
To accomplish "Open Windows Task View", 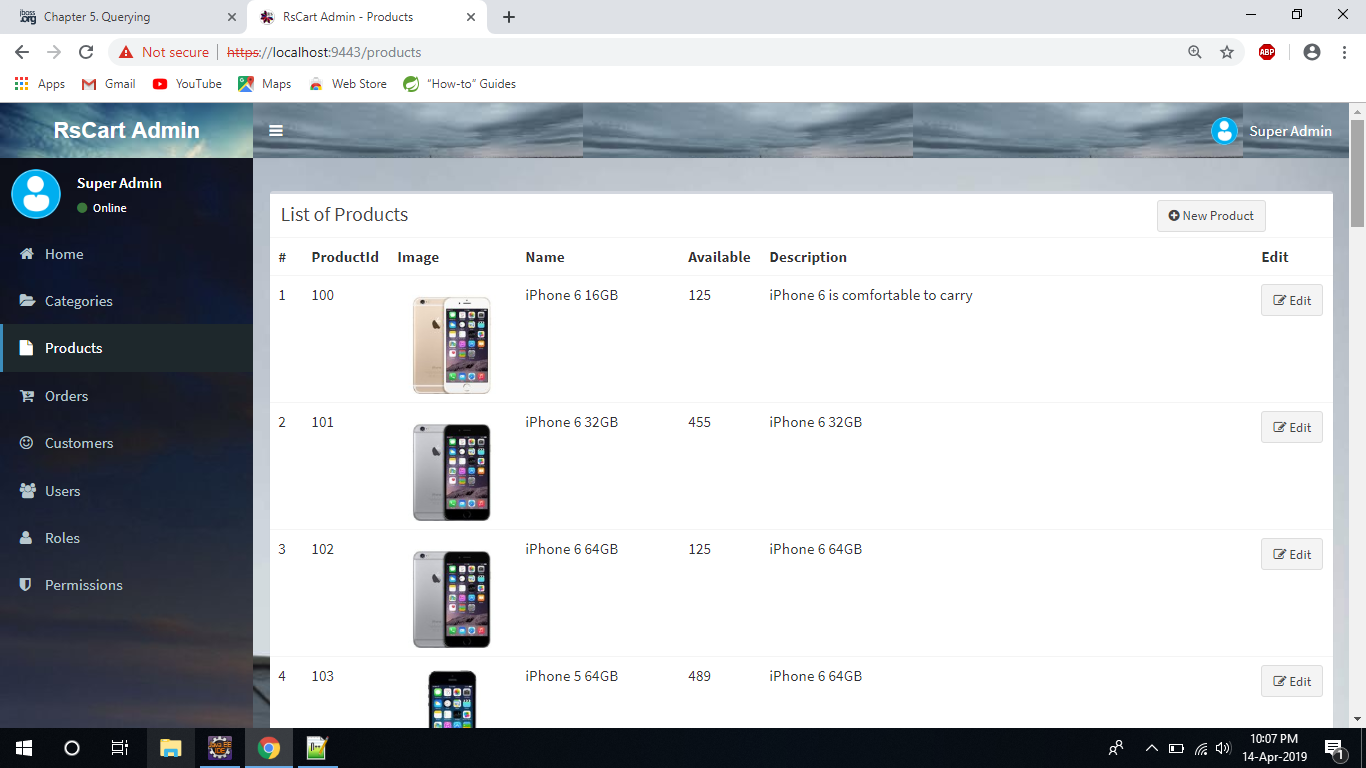I will [x=120, y=748].
